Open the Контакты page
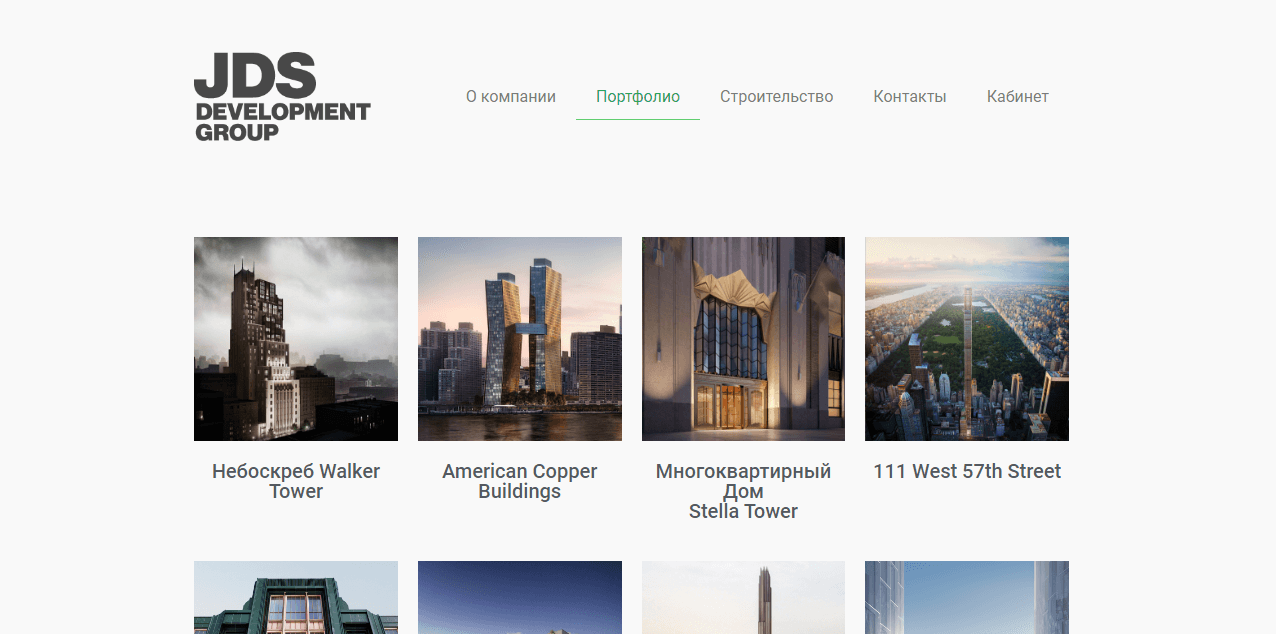The width and height of the screenshot is (1276, 634). (x=909, y=97)
